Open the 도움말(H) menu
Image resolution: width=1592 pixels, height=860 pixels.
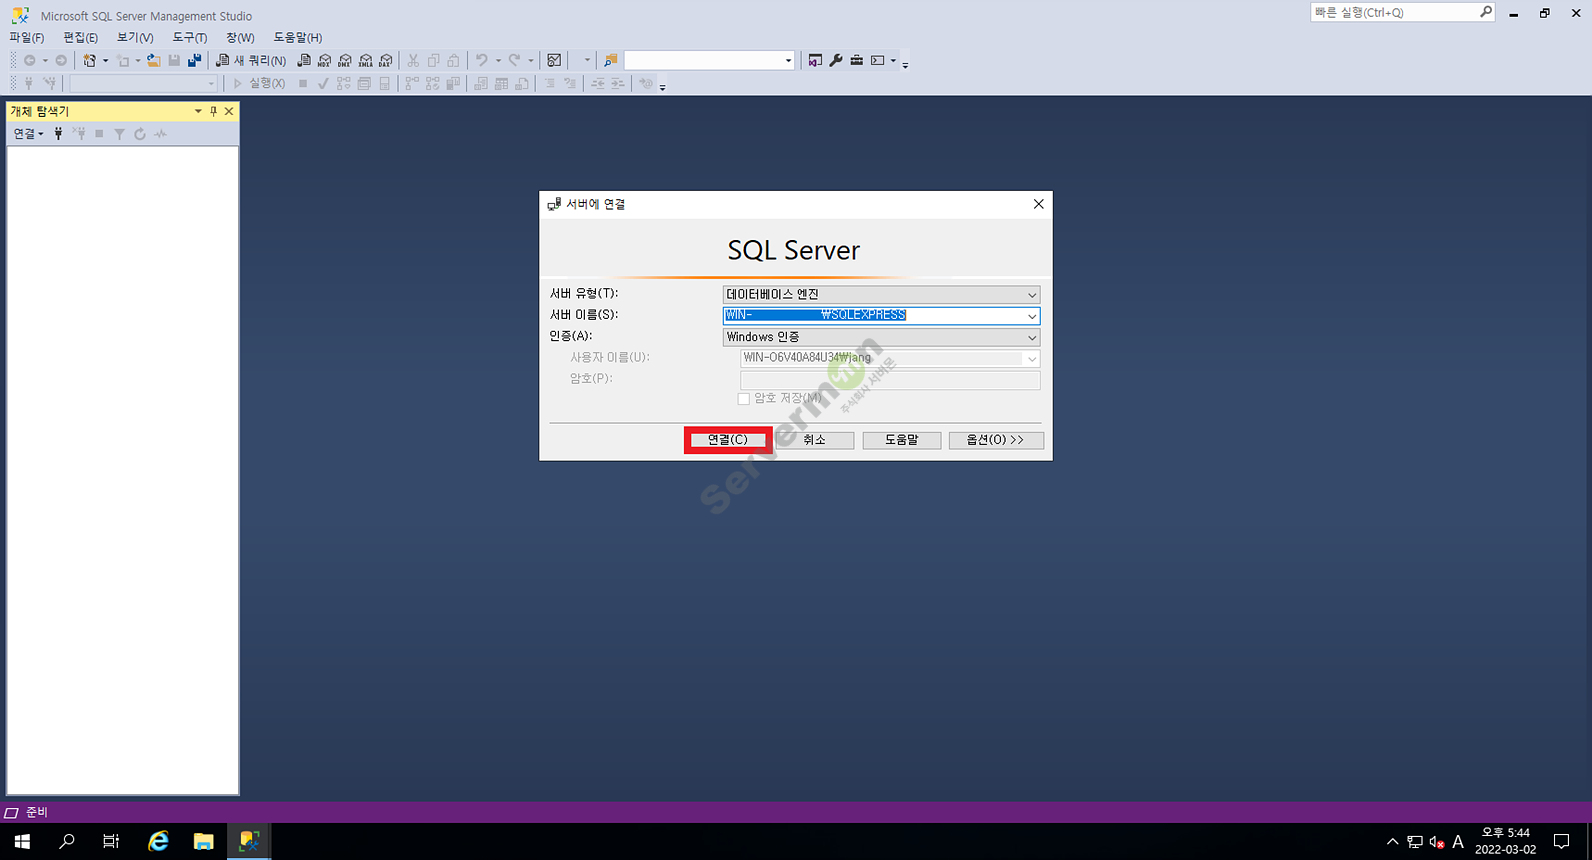298,37
